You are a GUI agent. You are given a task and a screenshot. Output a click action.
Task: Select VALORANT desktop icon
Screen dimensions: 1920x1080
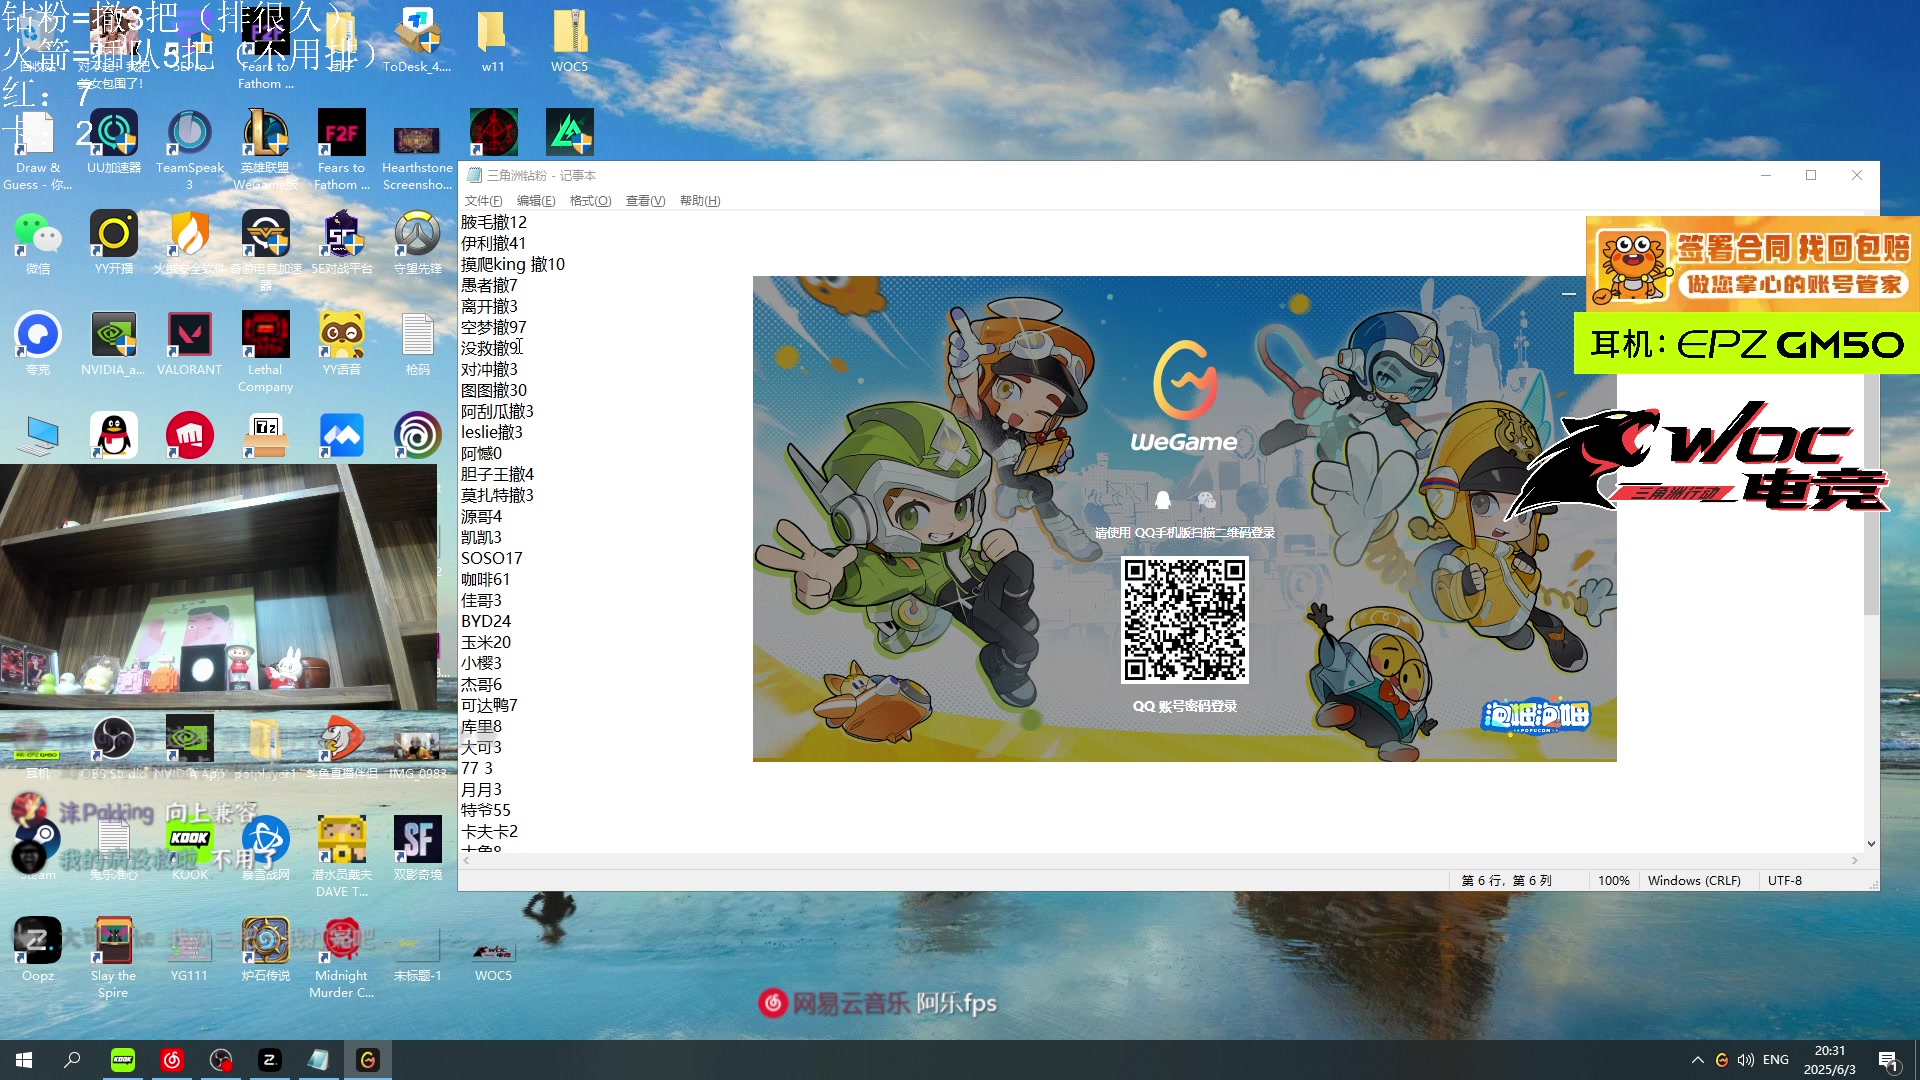189,344
